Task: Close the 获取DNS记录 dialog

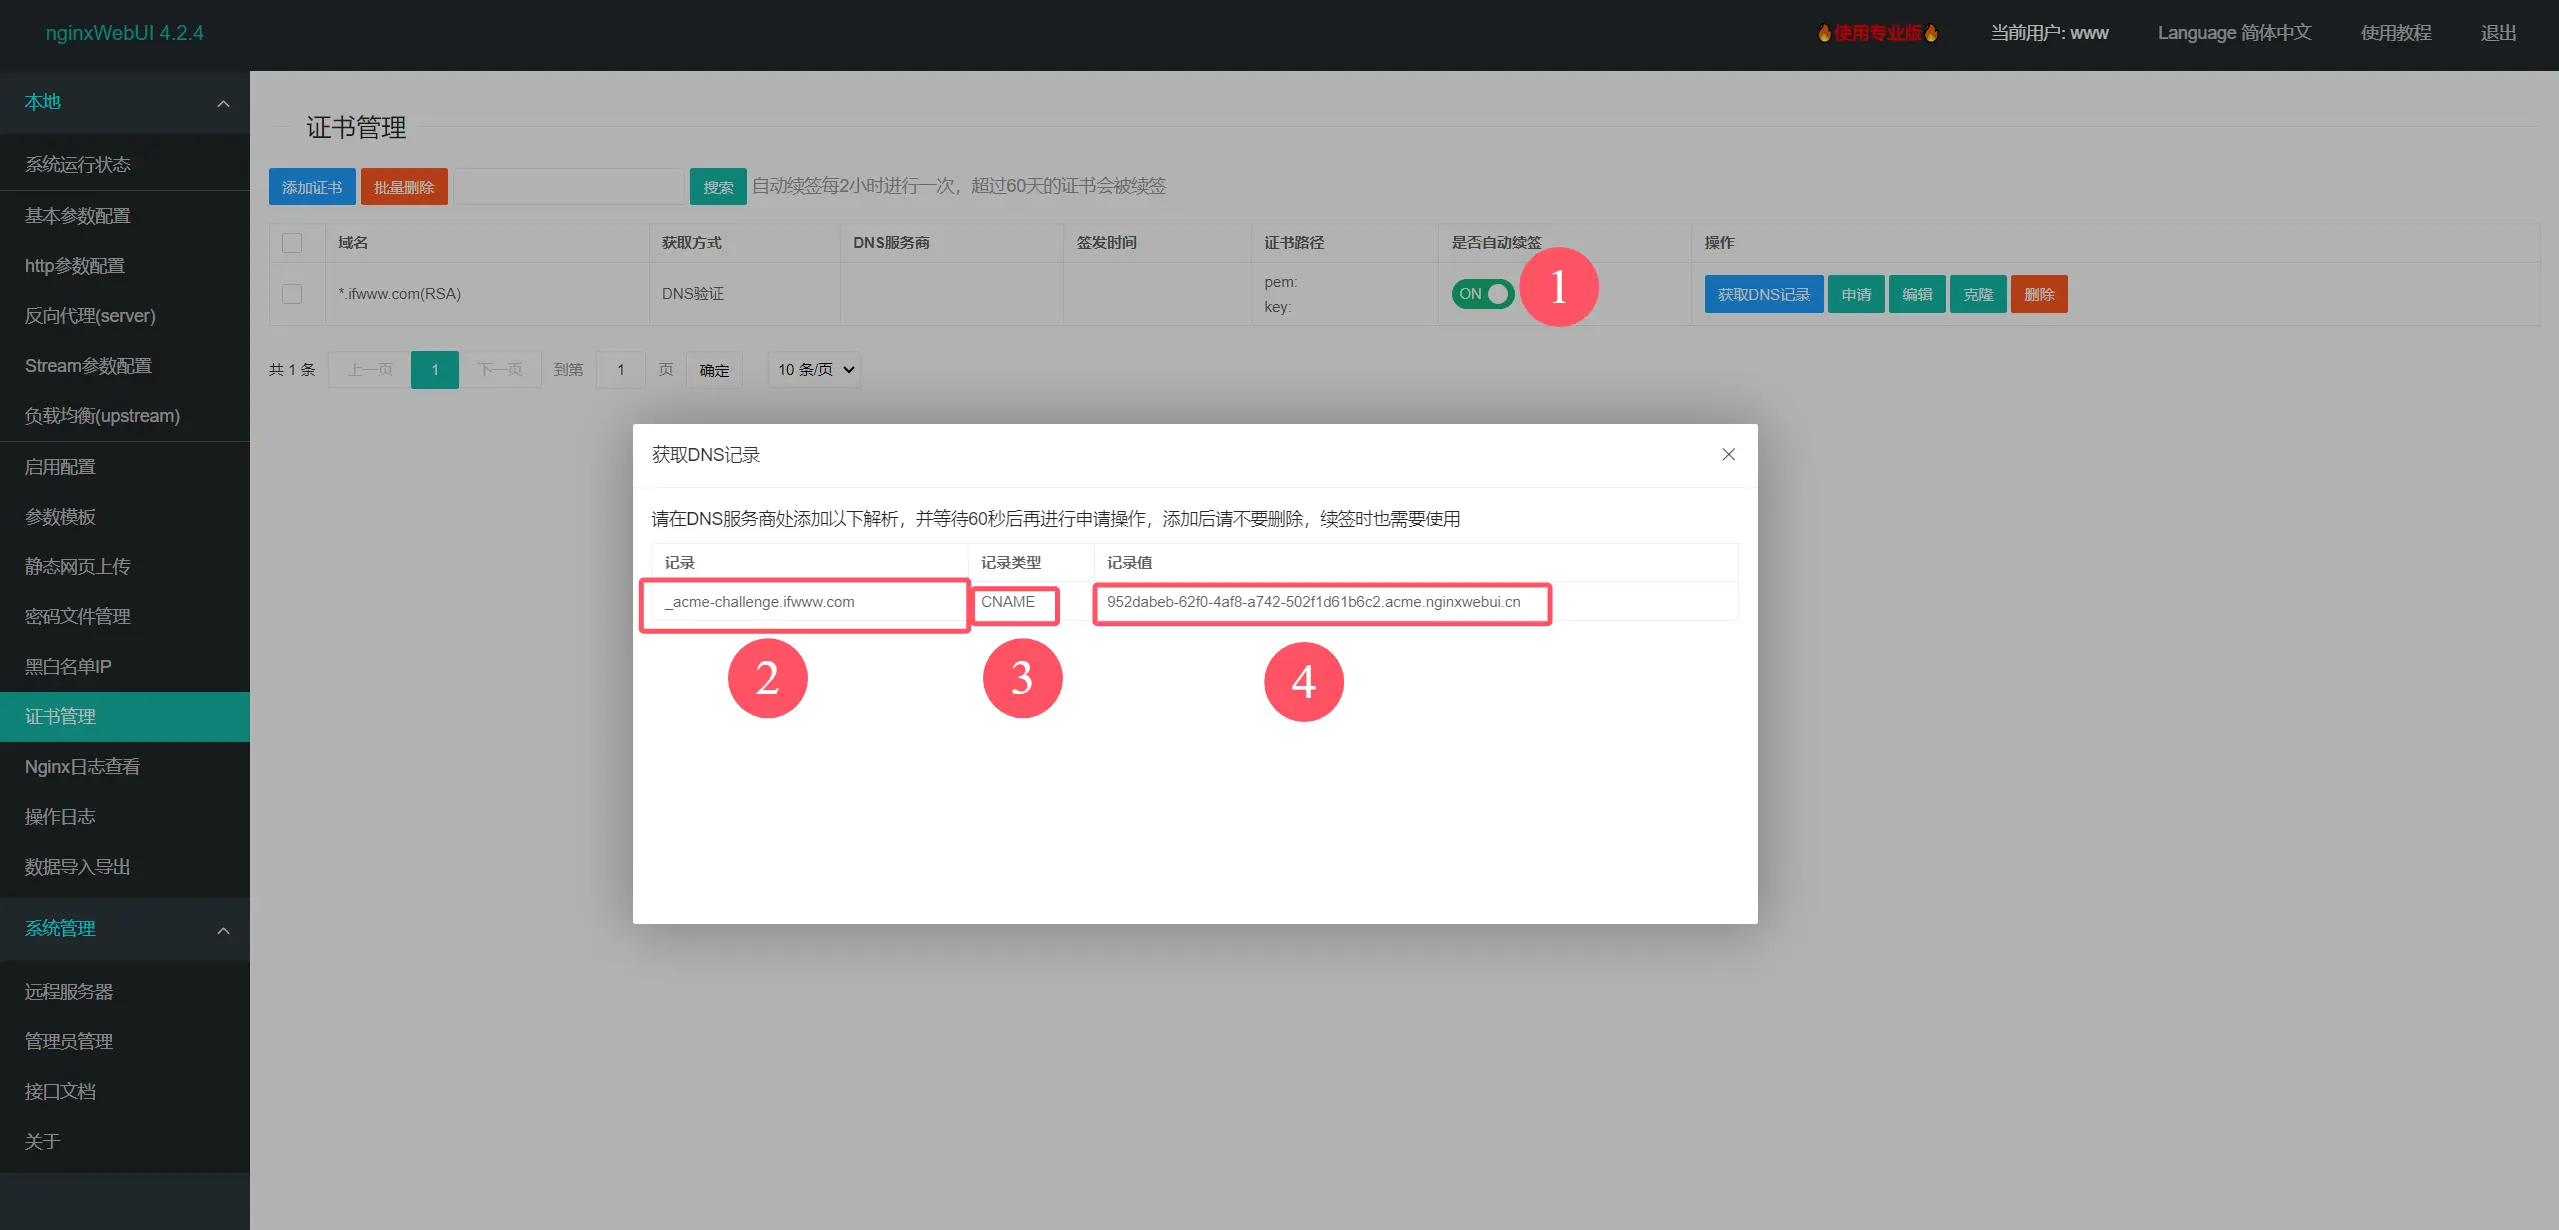Action: pos(1727,455)
